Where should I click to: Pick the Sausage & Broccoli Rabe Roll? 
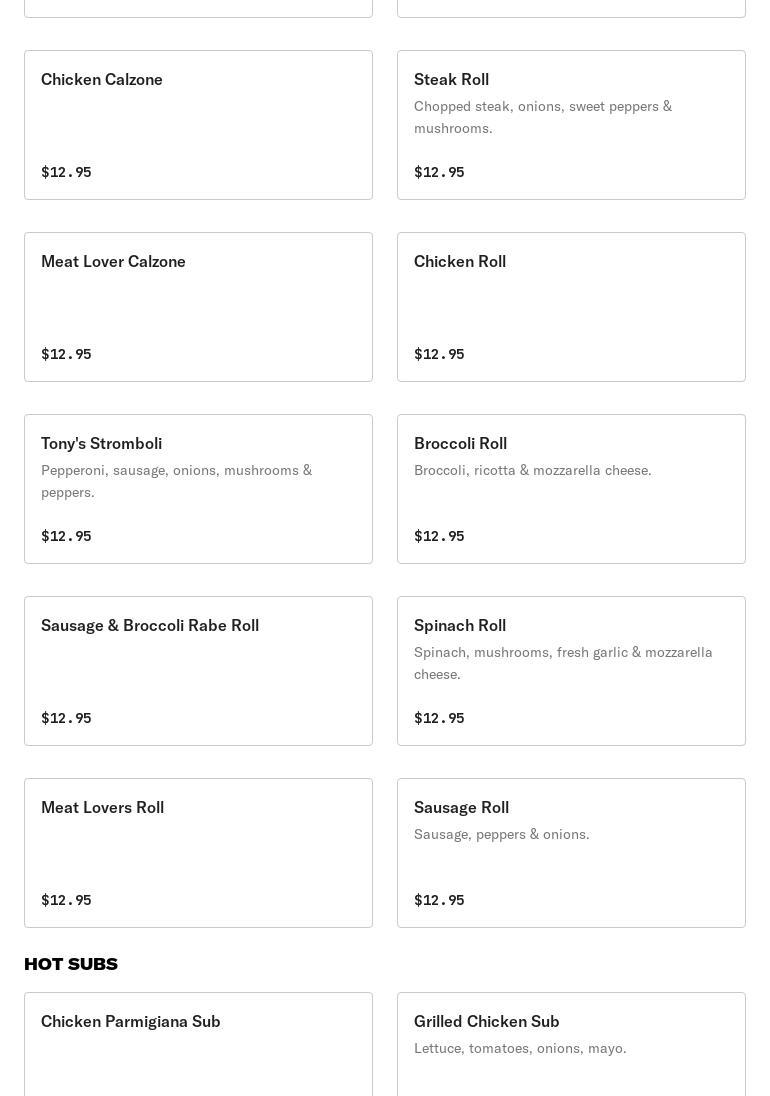pos(198,671)
